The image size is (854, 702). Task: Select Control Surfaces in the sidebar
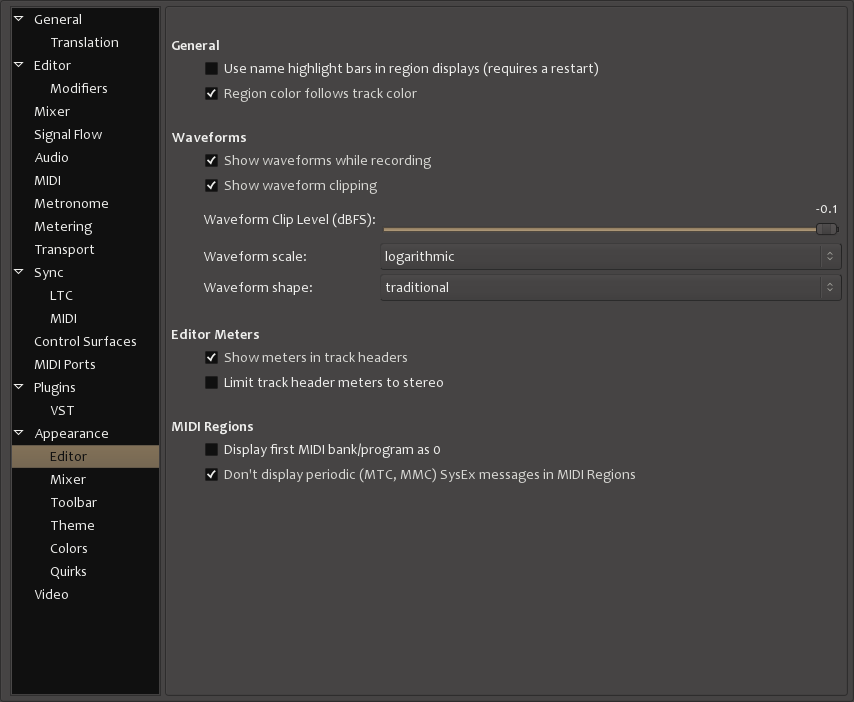(85, 341)
